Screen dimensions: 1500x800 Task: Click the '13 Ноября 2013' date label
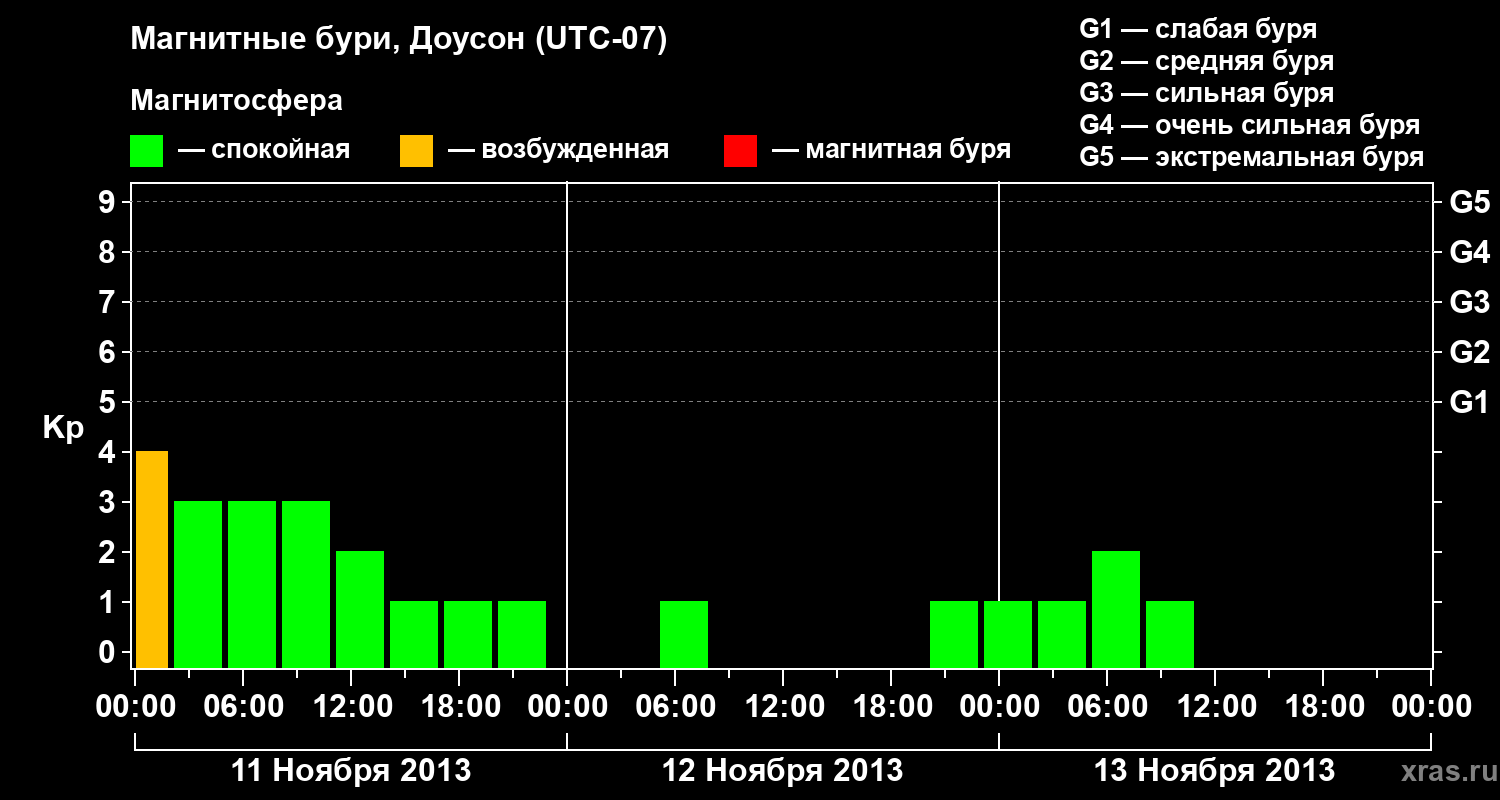point(1215,770)
